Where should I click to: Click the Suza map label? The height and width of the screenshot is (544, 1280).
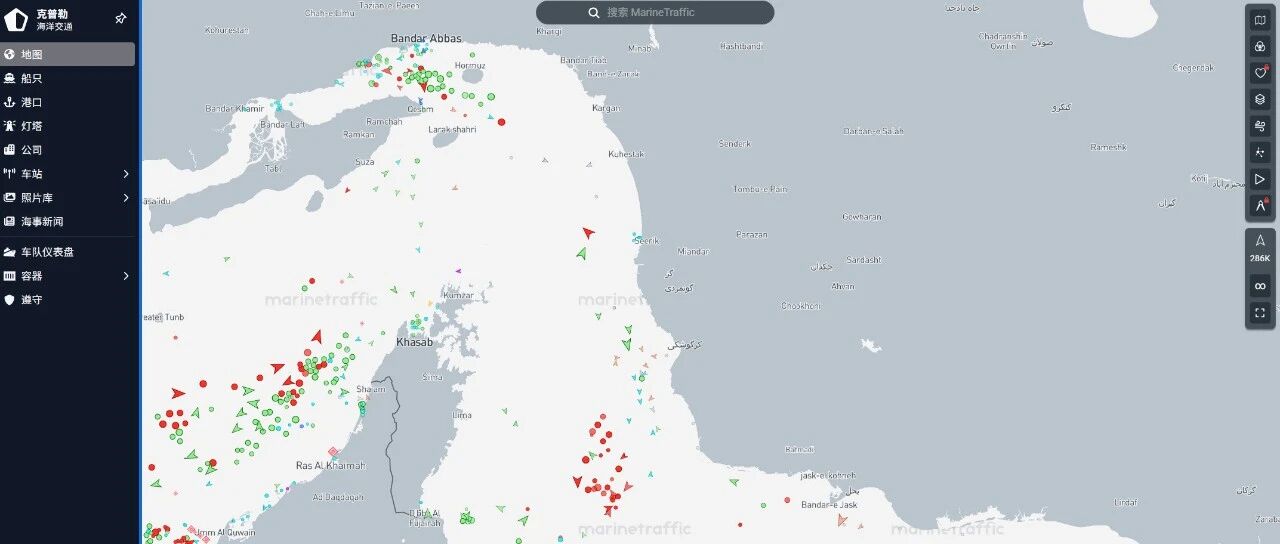pyautogui.click(x=365, y=162)
